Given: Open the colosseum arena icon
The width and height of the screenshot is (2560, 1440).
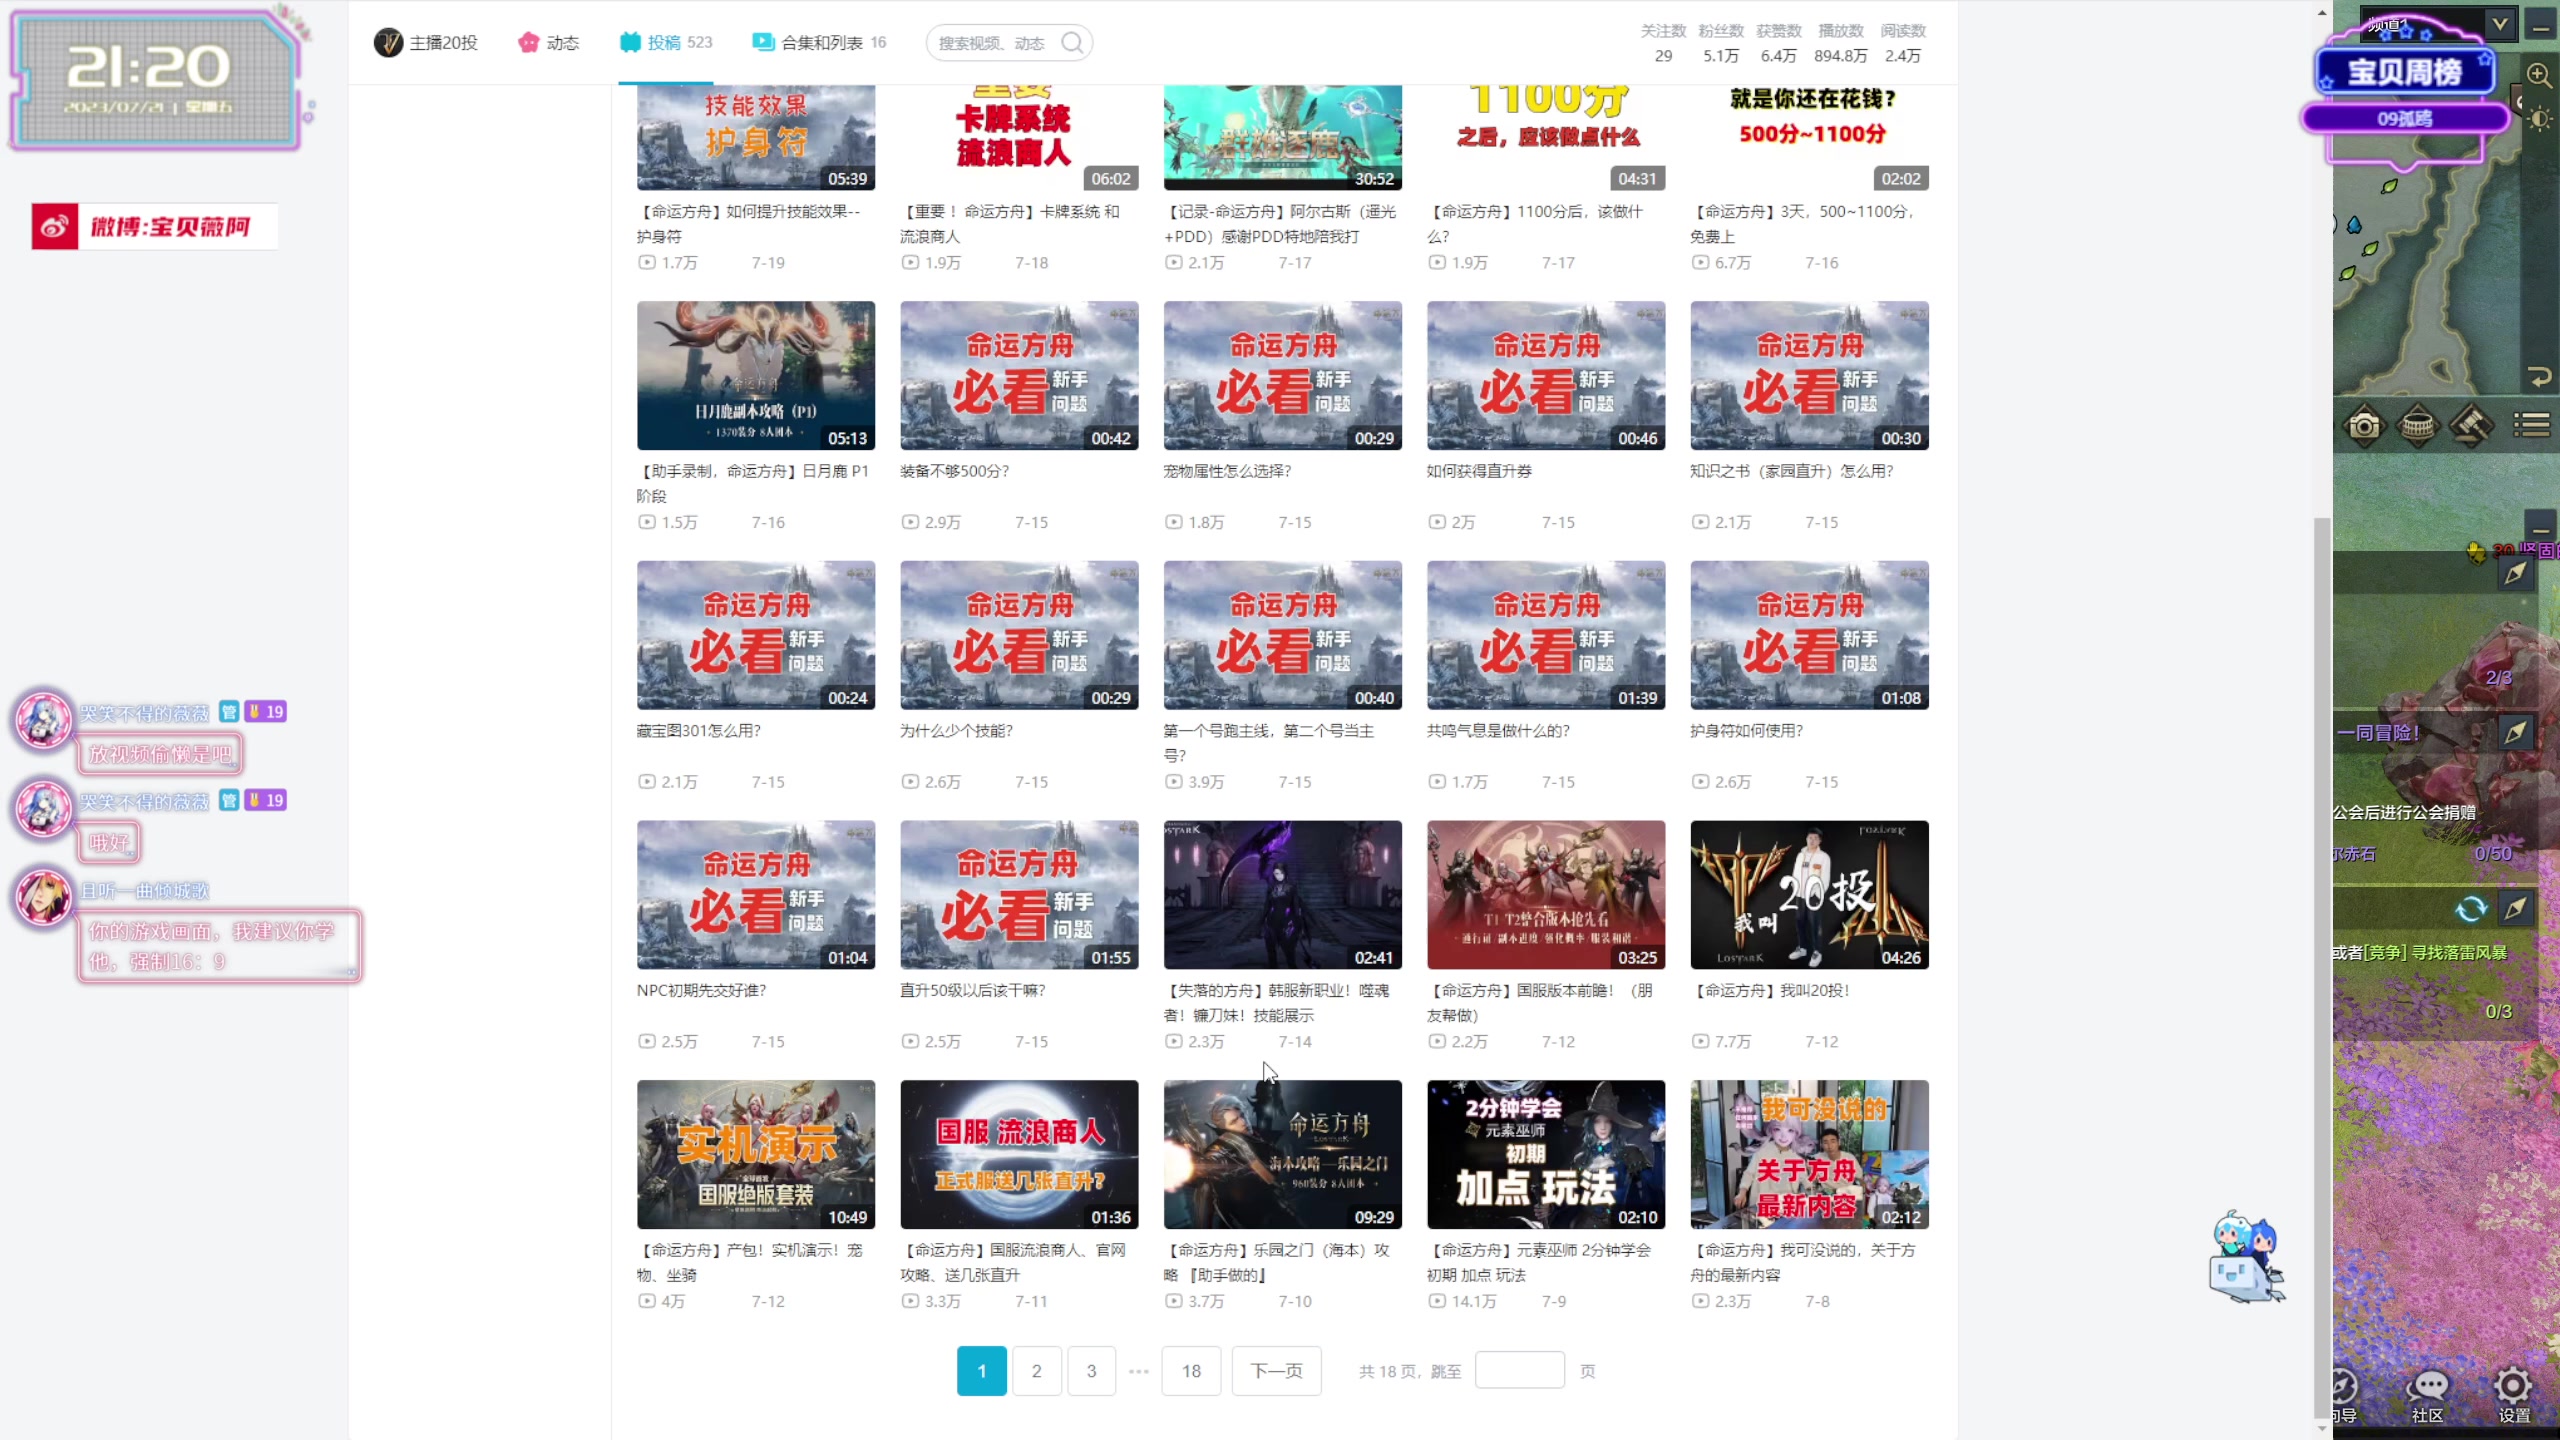Looking at the screenshot, I should point(2418,426).
